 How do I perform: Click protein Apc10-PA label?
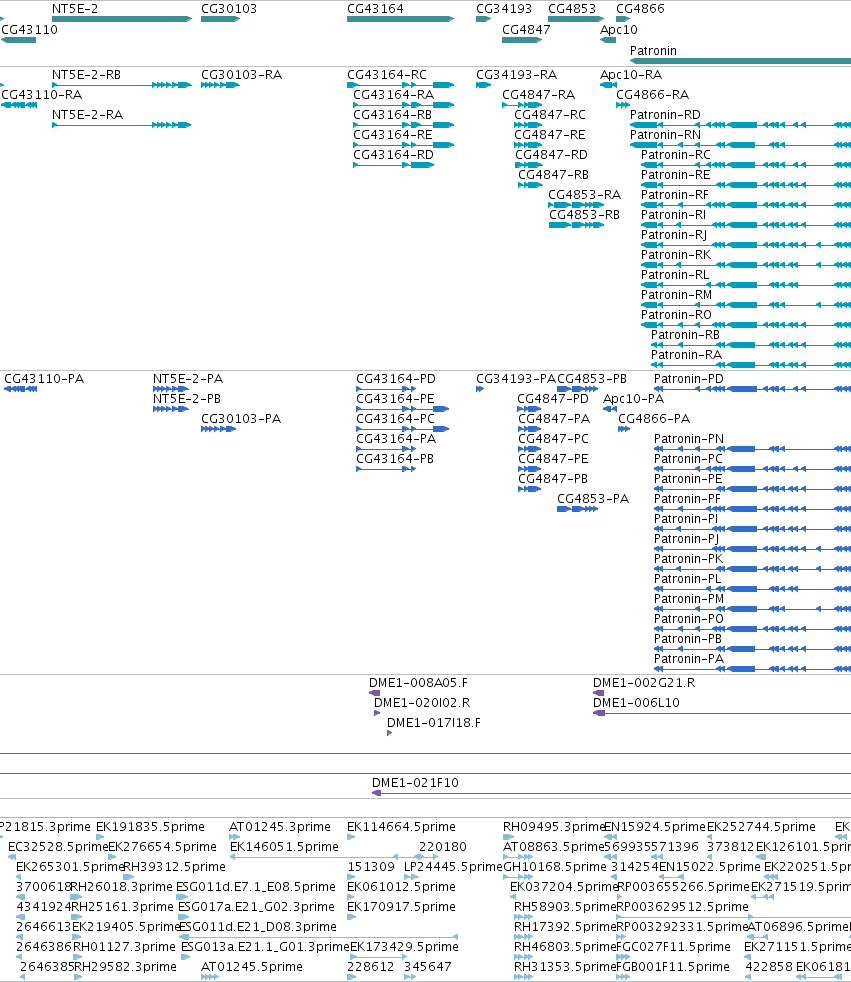click(x=633, y=399)
